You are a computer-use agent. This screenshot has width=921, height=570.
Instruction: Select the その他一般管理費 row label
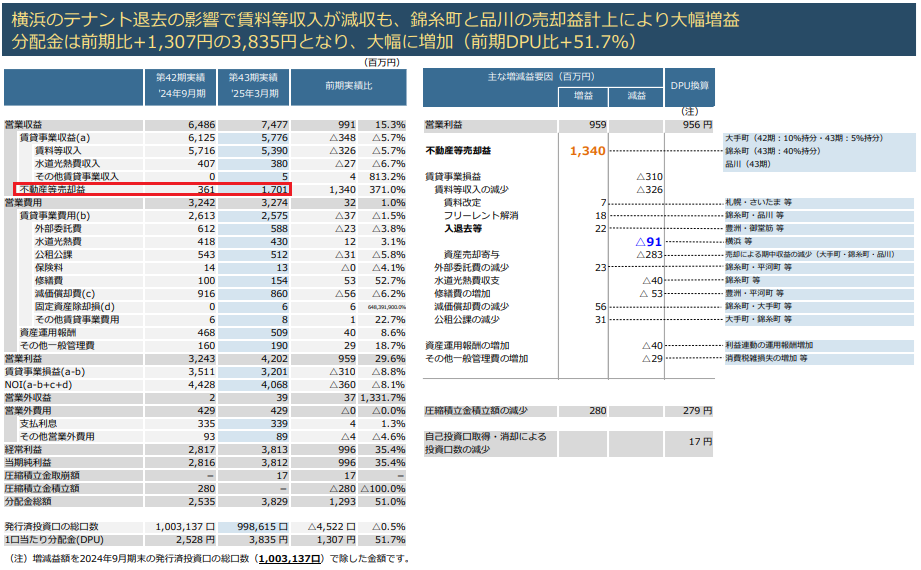tap(57, 345)
